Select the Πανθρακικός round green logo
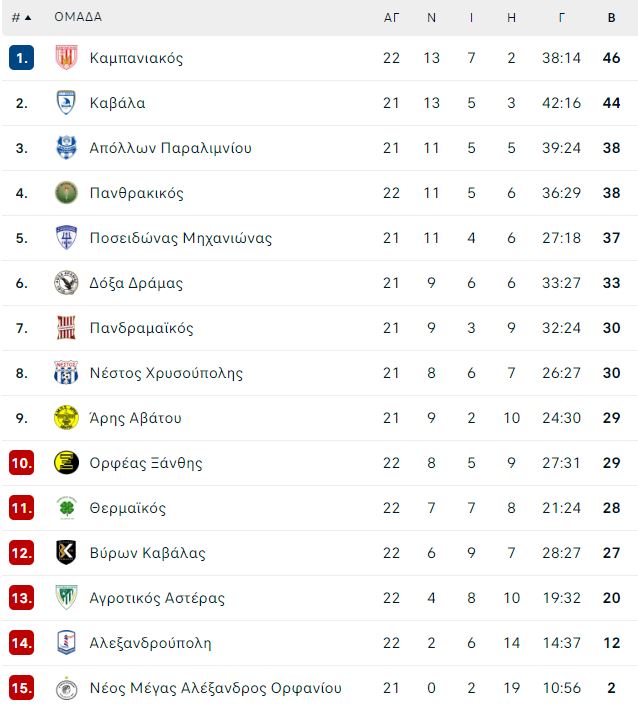This screenshot has width=638, height=710. (66, 192)
